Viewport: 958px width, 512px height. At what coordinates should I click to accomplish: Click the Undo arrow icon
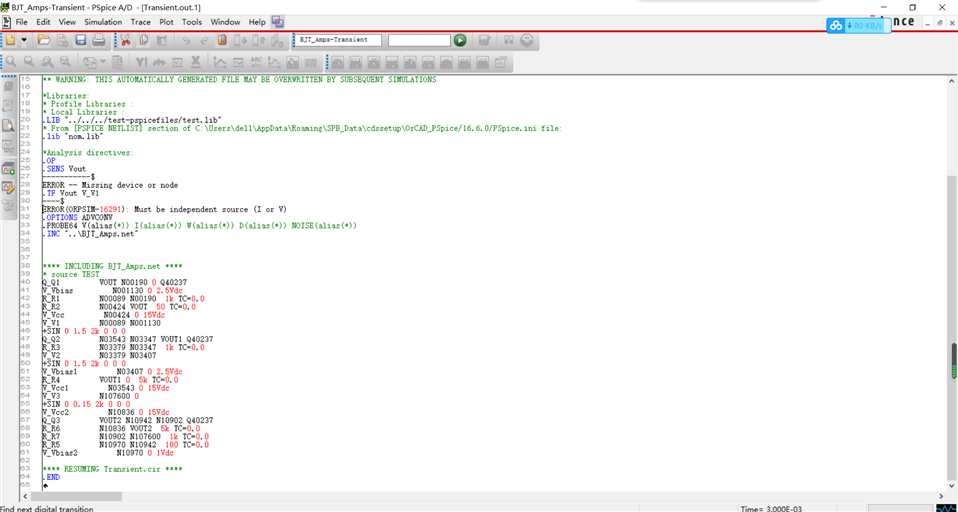[186, 40]
